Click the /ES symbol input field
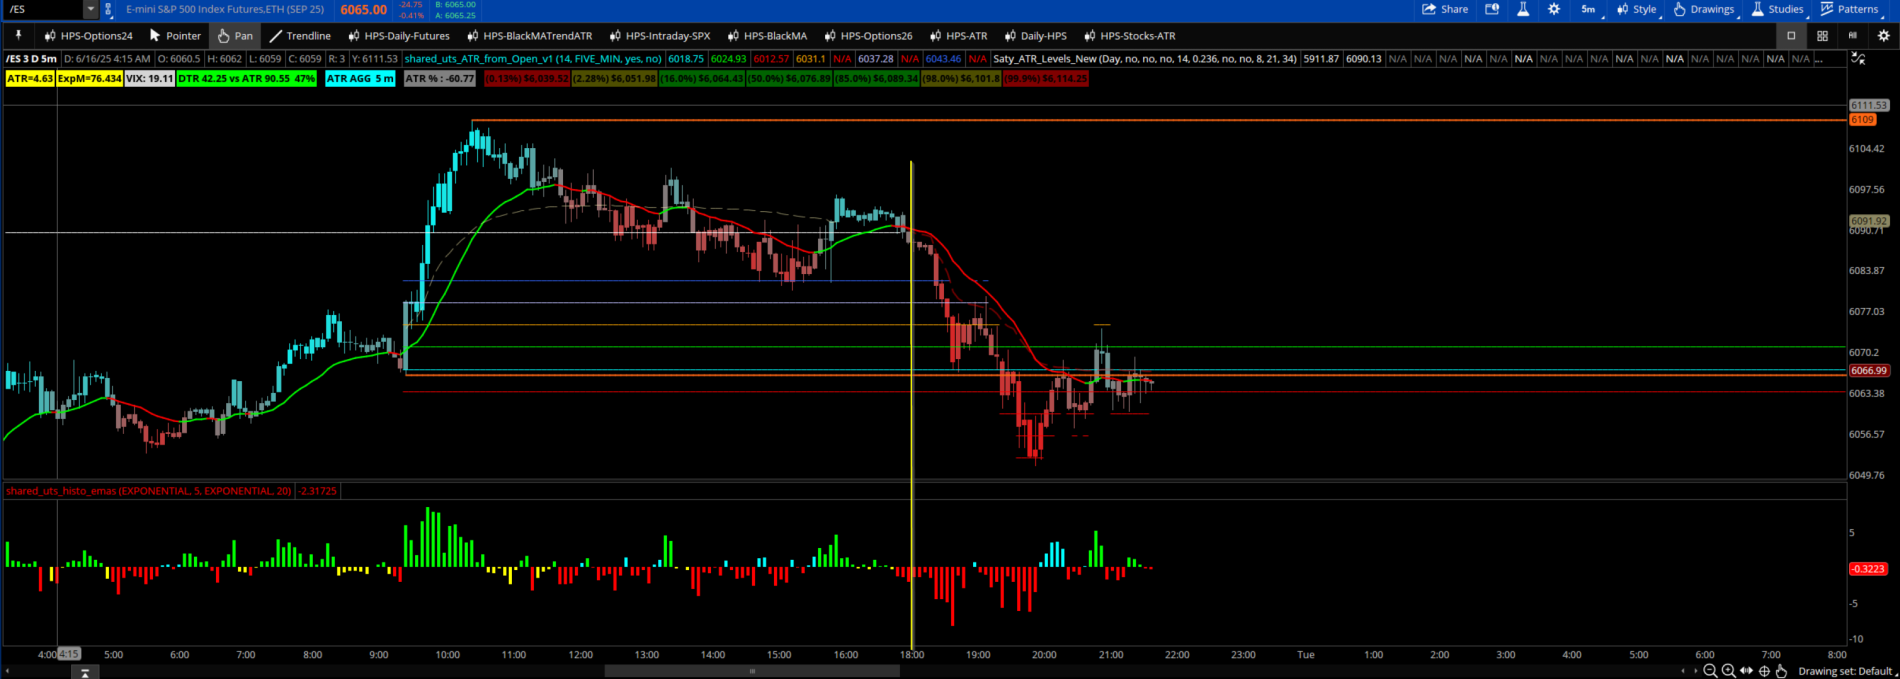Image resolution: width=1900 pixels, height=679 pixels. coord(44,9)
